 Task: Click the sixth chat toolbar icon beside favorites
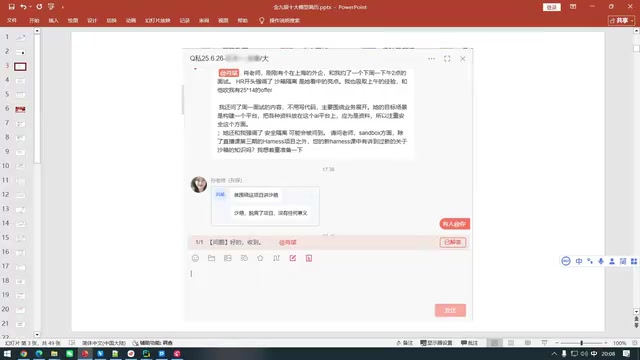(x=276, y=258)
